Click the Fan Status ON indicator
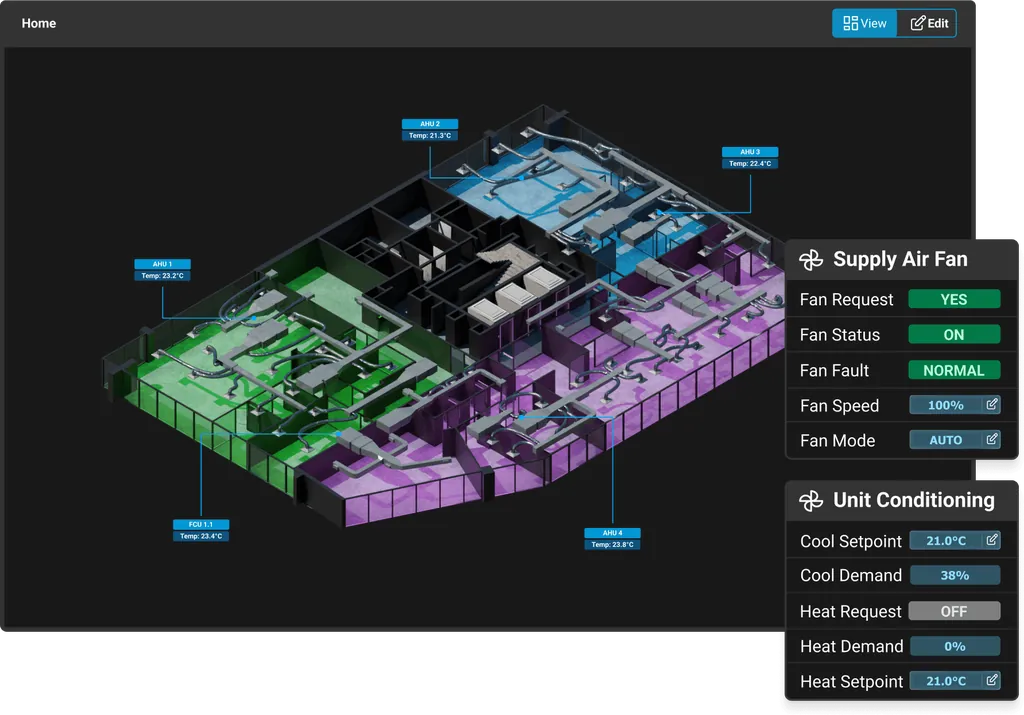The height and width of the screenshot is (715, 1024). [x=954, y=334]
